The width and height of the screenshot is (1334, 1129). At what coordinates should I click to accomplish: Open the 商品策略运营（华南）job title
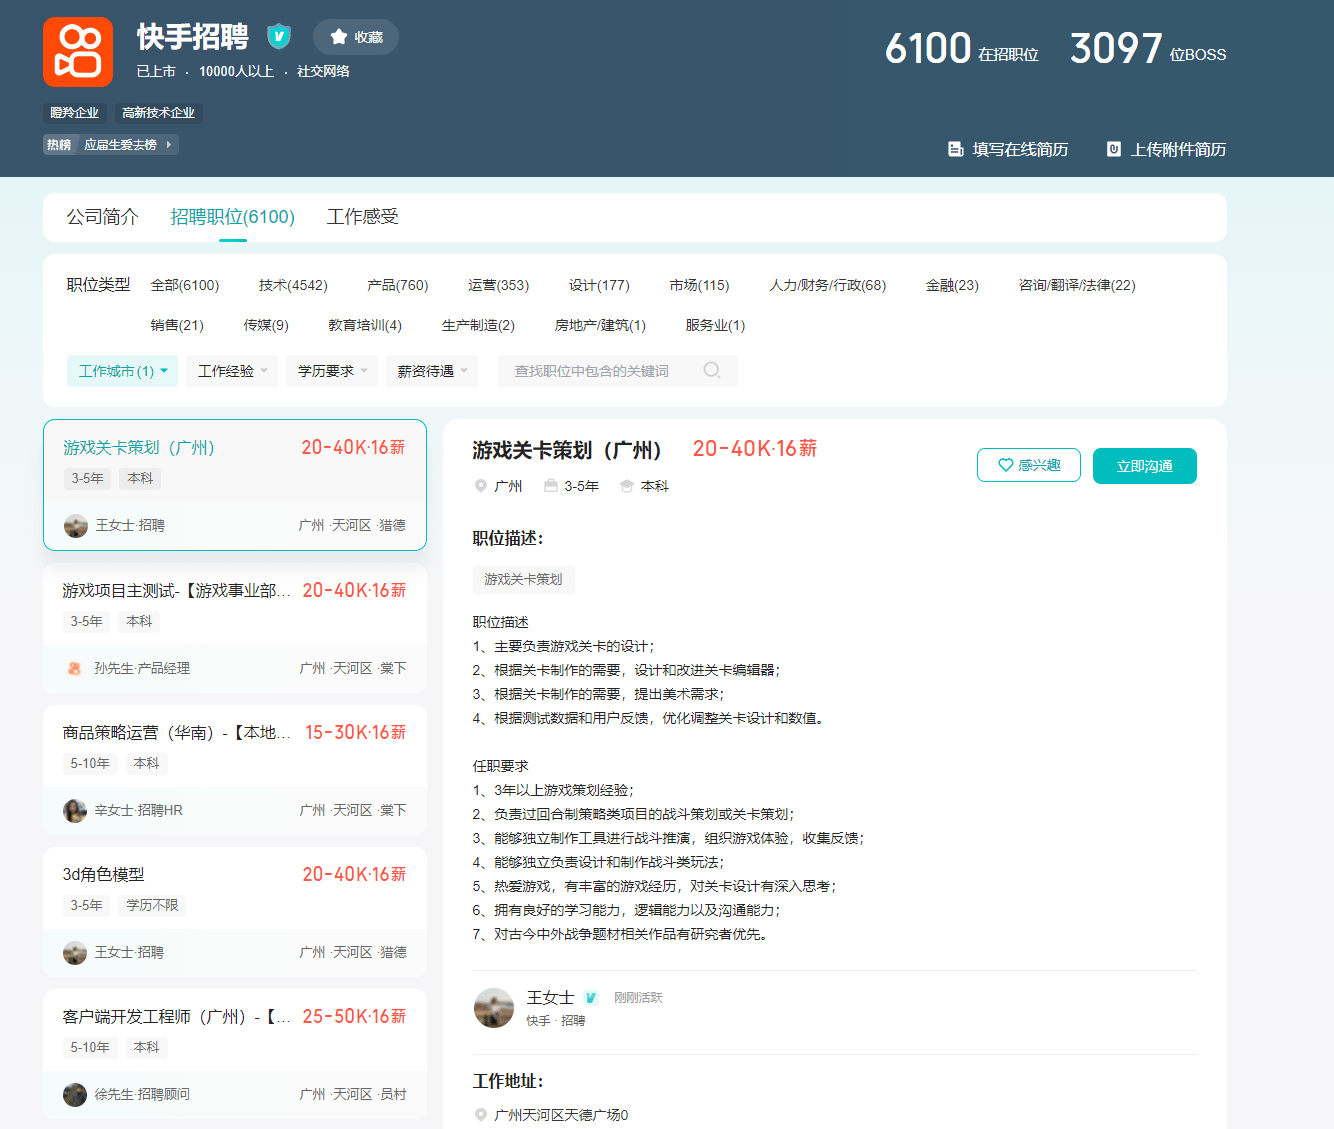[176, 733]
